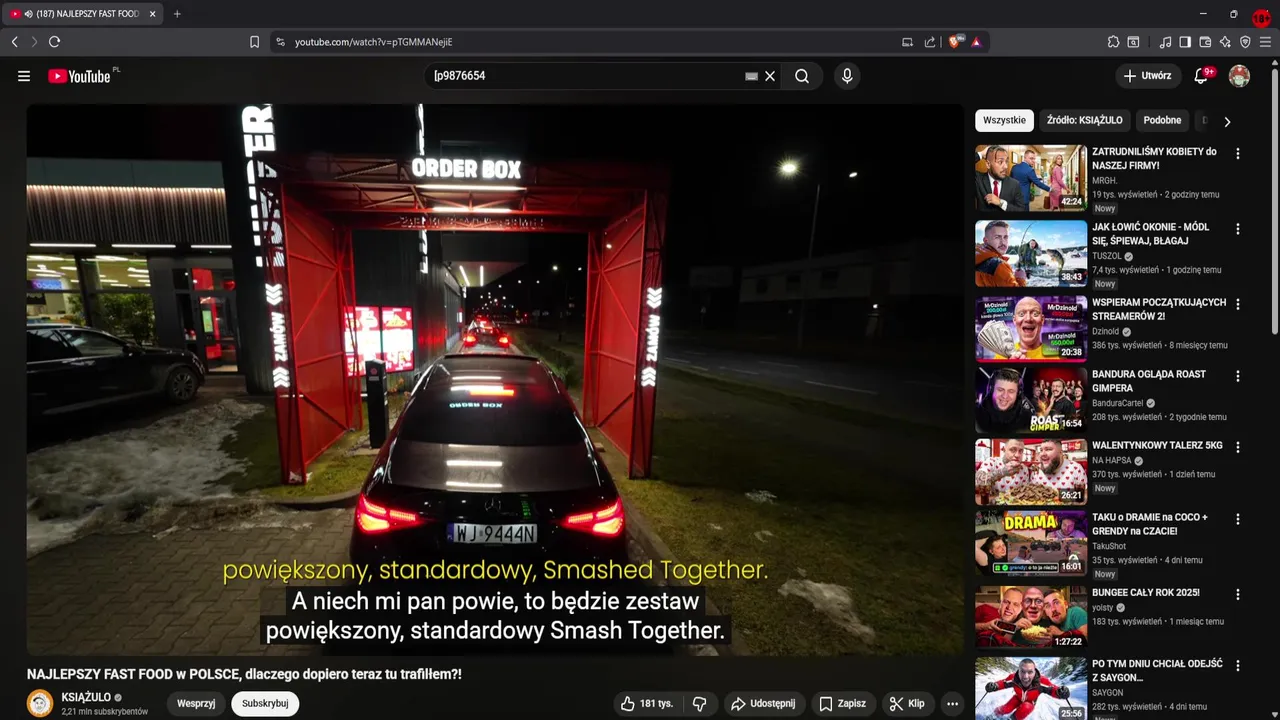This screenshot has width=1280, height=720.
Task: Open PO TYM DNIU CHCIAŁ ODEJŚĆ title
Action: (x=1157, y=671)
